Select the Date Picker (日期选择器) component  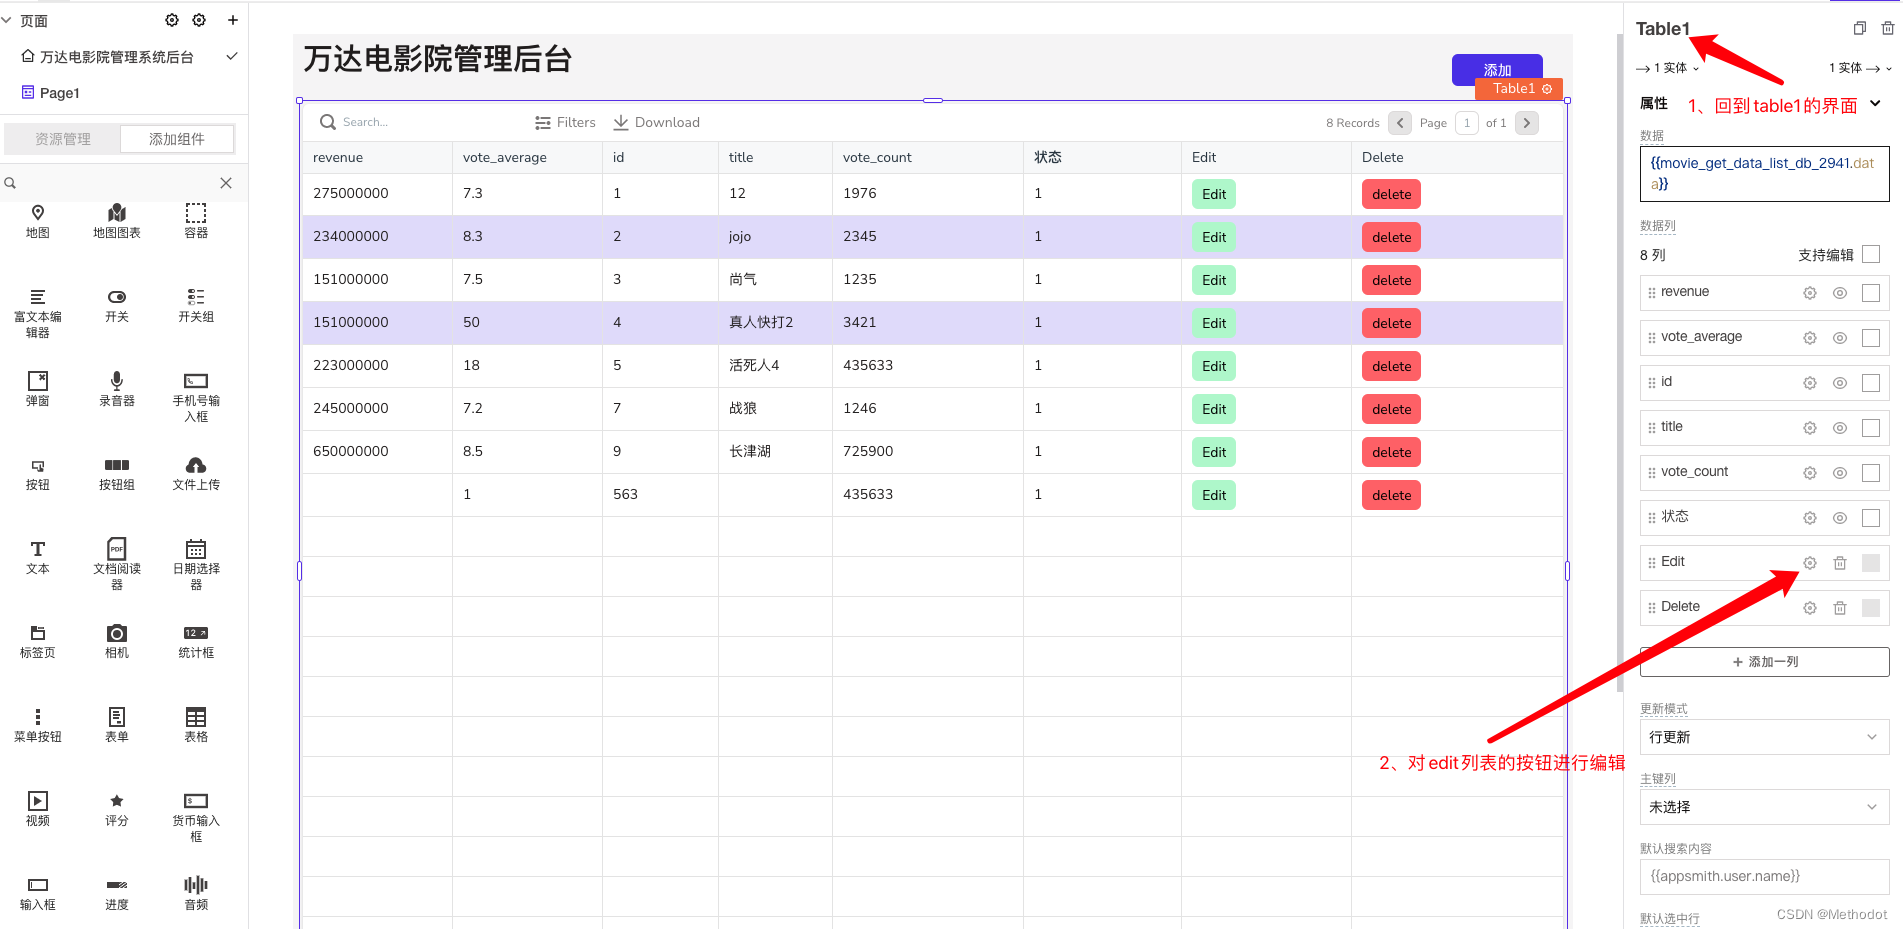196,564
